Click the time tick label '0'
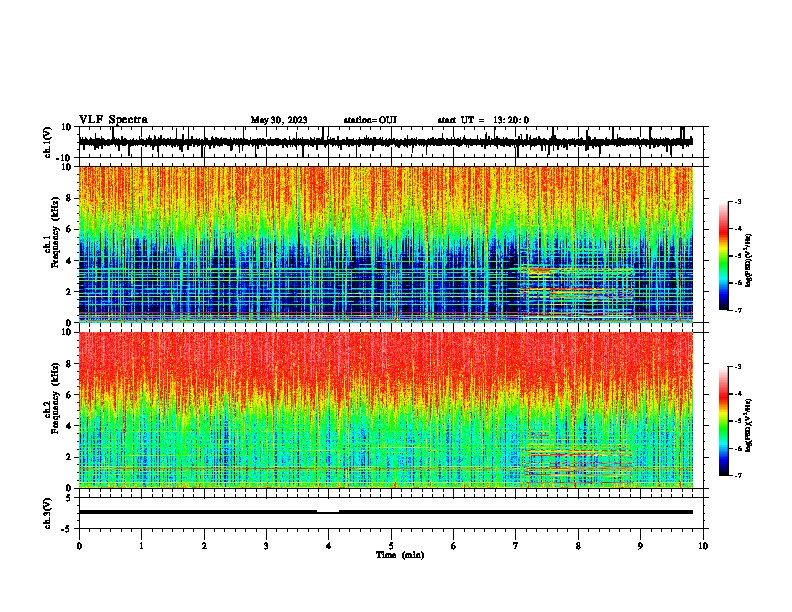The image size is (792, 612). coord(79,546)
